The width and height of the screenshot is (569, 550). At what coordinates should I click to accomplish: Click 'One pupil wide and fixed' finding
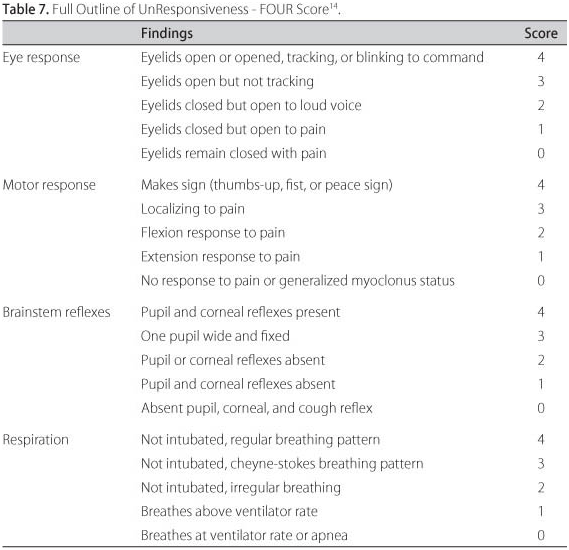[215, 336]
